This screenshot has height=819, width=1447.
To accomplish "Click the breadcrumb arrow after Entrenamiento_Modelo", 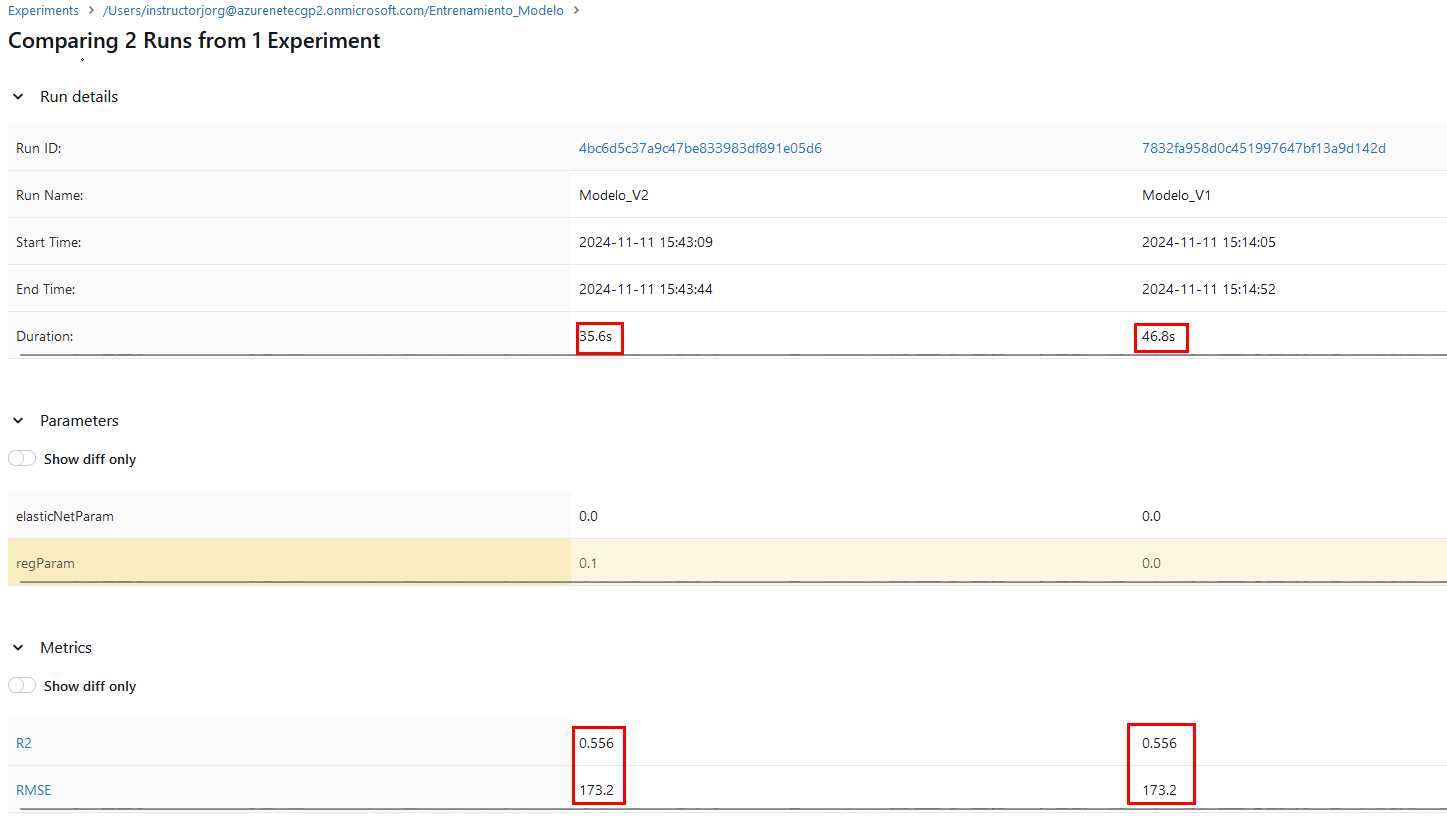I will tap(576, 10).
